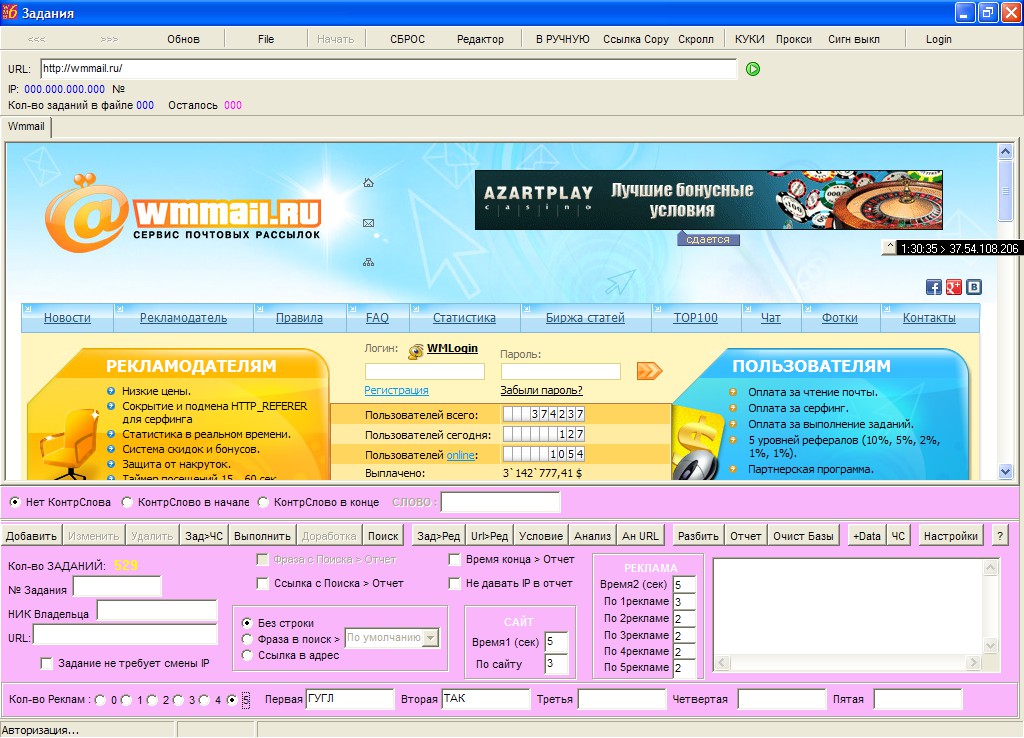Select Ссылка в адрес radio option
The height and width of the screenshot is (738, 1024).
247,654
